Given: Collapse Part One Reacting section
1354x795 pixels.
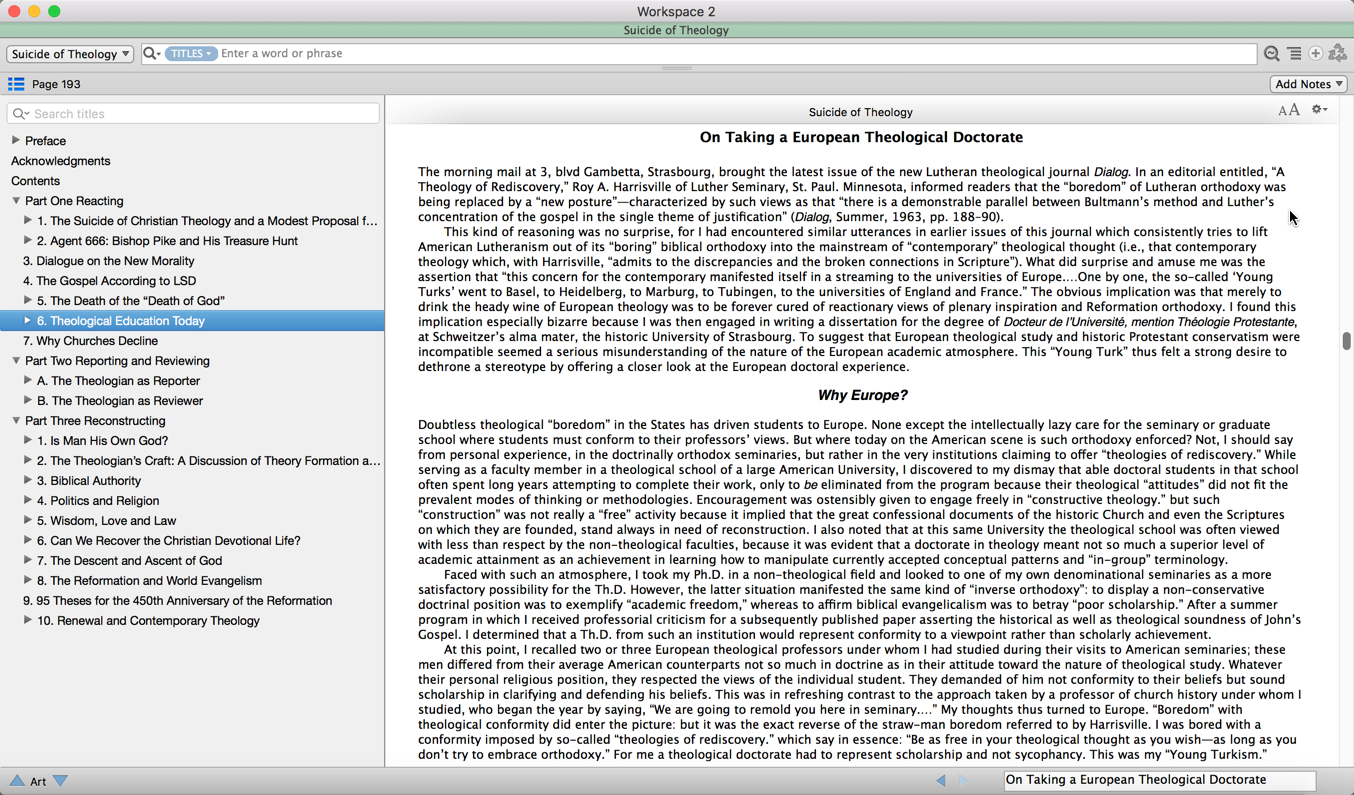Looking at the screenshot, I should click(x=15, y=201).
